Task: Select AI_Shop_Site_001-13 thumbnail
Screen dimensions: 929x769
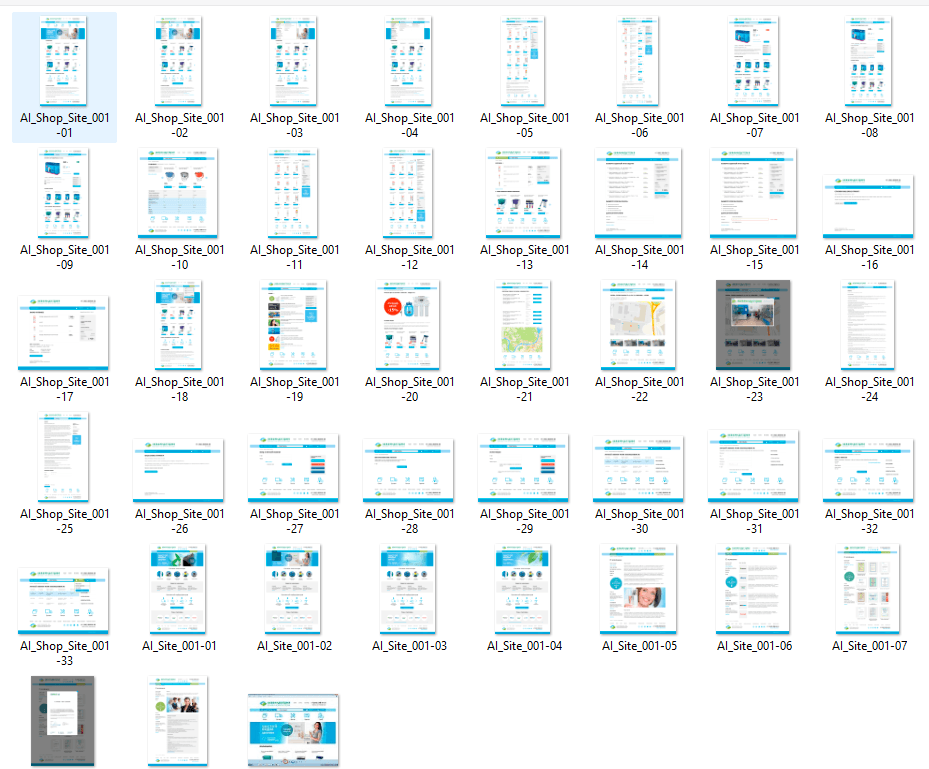Action: point(523,193)
